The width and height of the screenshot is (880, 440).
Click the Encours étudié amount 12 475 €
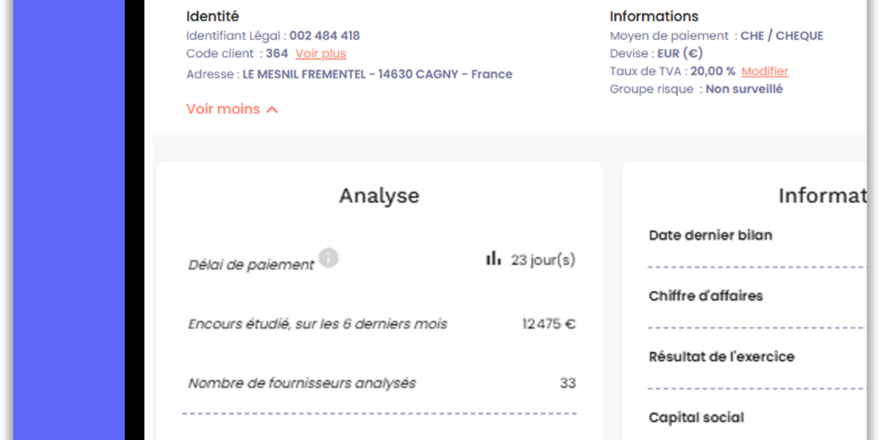[x=549, y=324]
